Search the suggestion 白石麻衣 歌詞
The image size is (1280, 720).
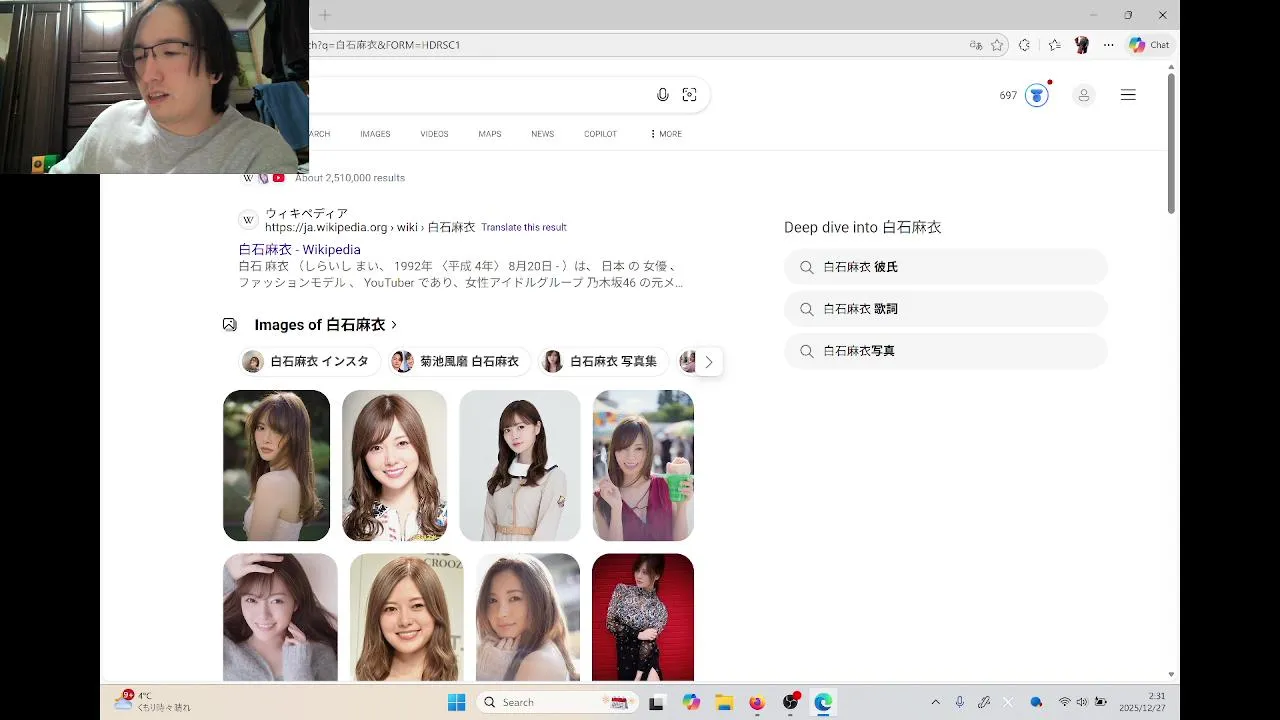pyautogui.click(x=945, y=309)
